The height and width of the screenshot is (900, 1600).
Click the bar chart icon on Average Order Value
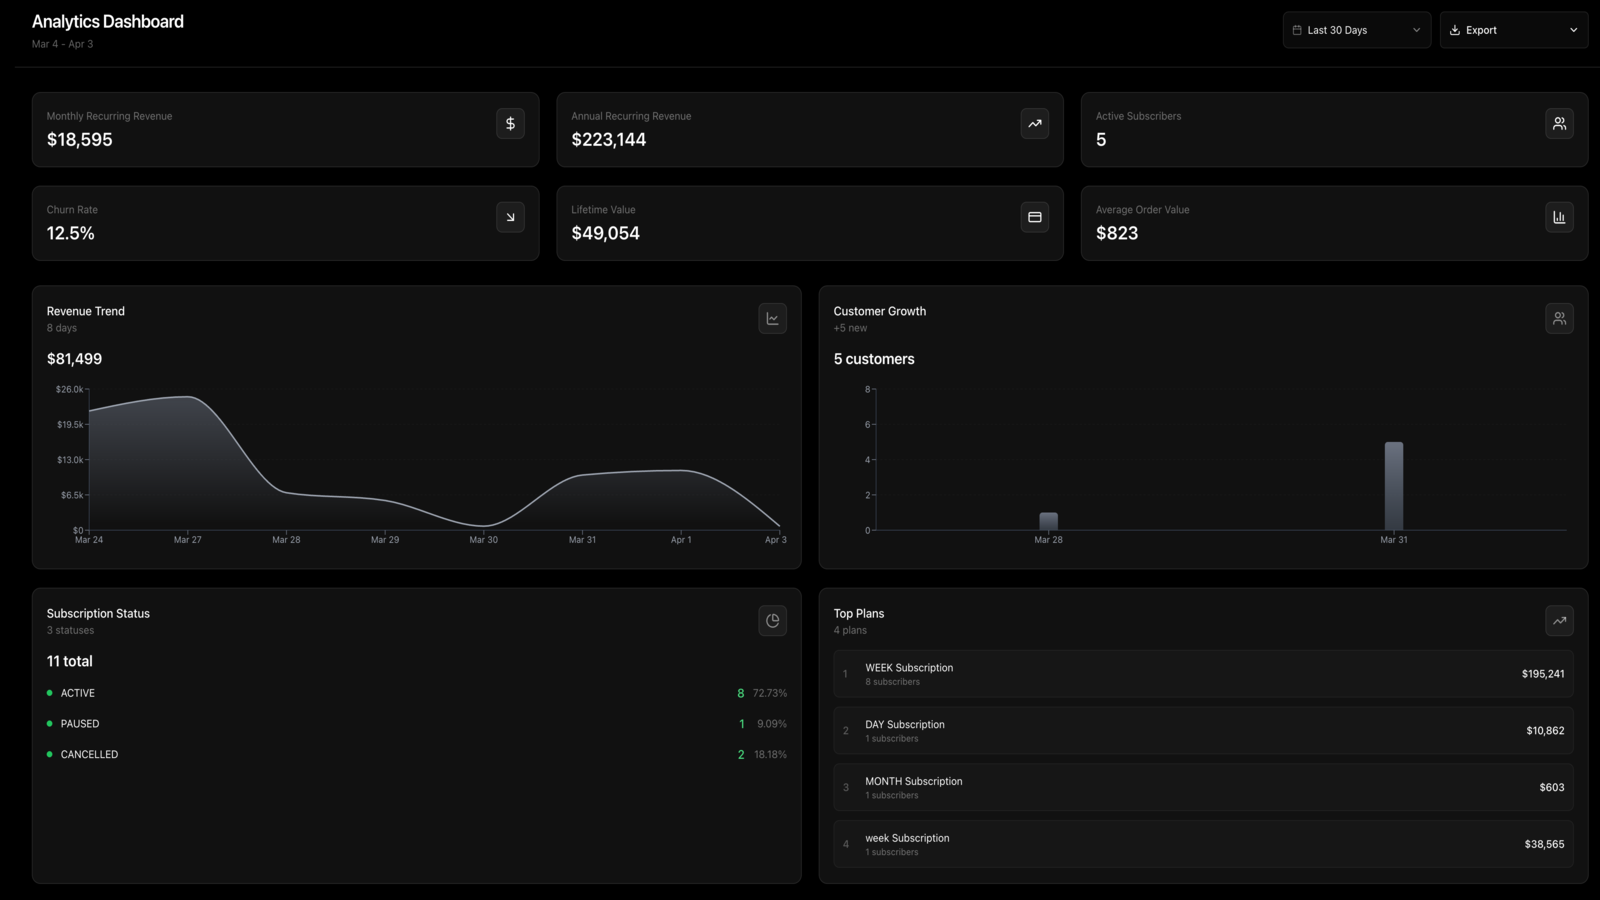click(1559, 217)
